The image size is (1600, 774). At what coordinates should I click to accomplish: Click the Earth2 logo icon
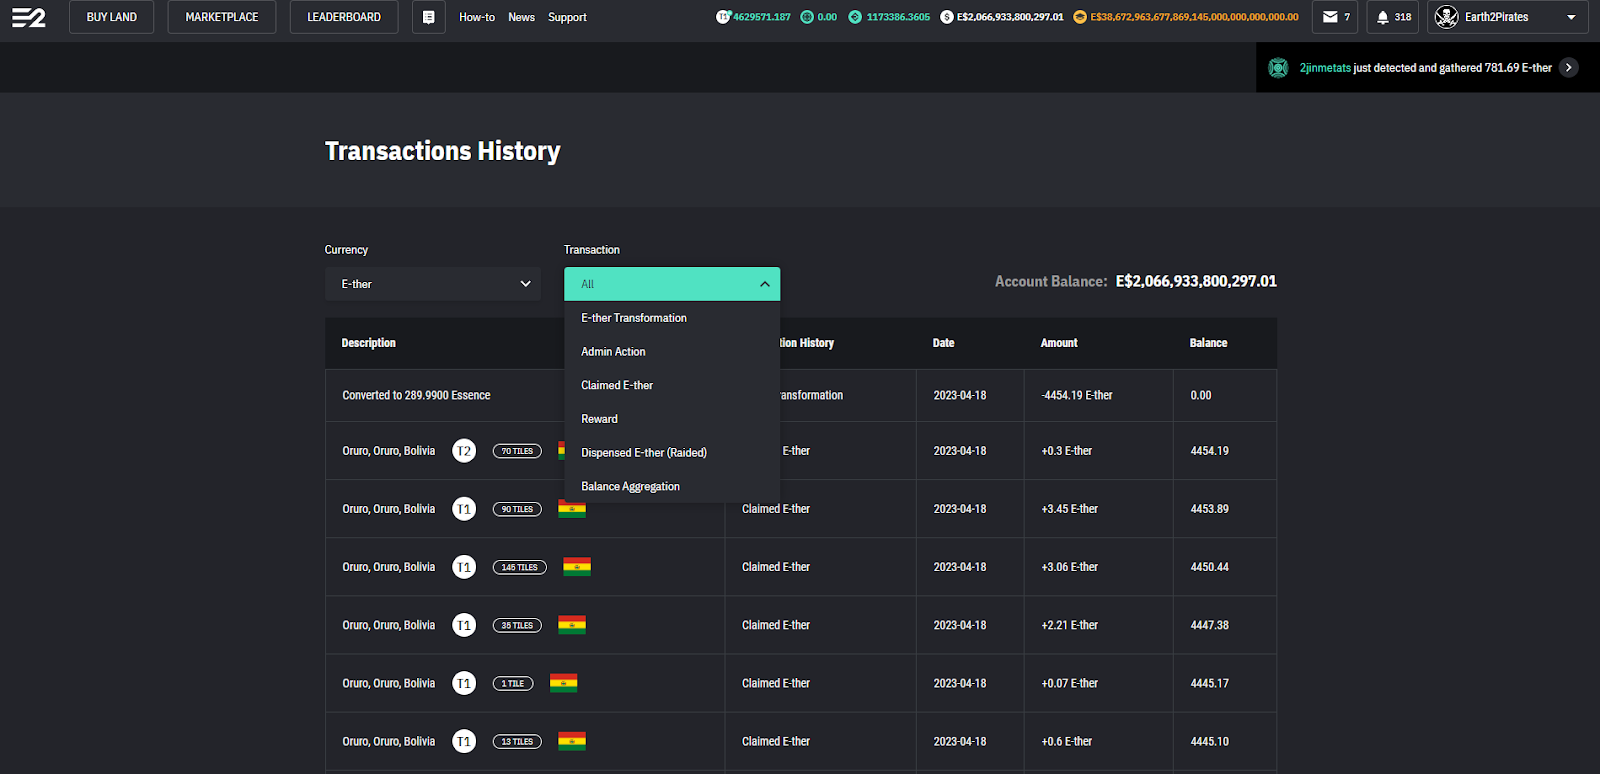point(28,17)
